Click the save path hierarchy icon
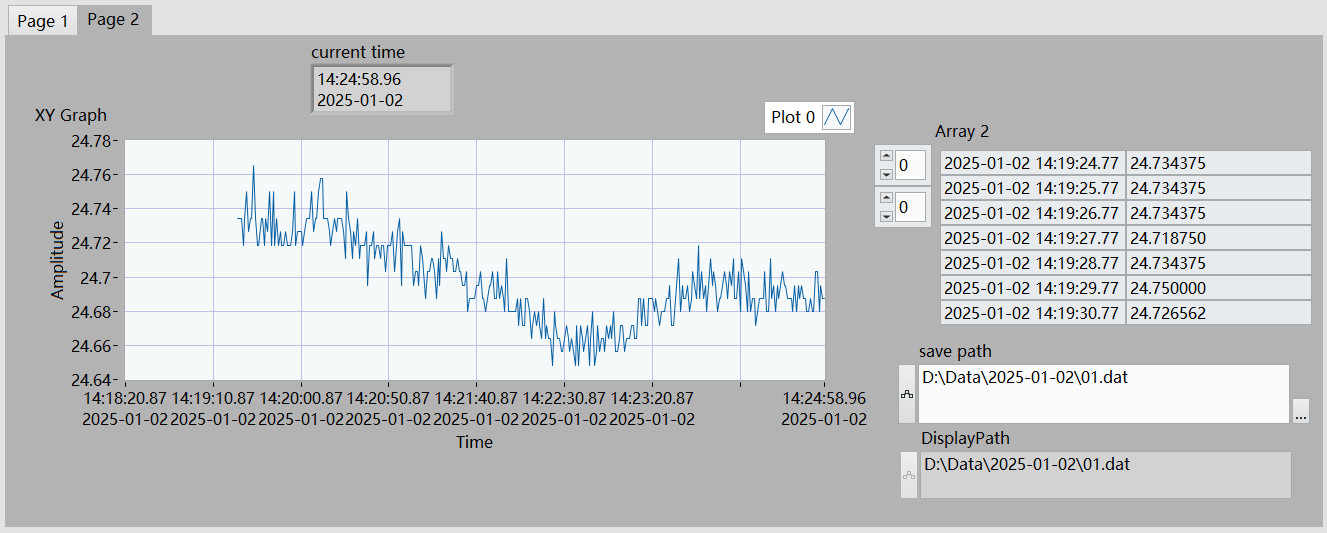 908,394
